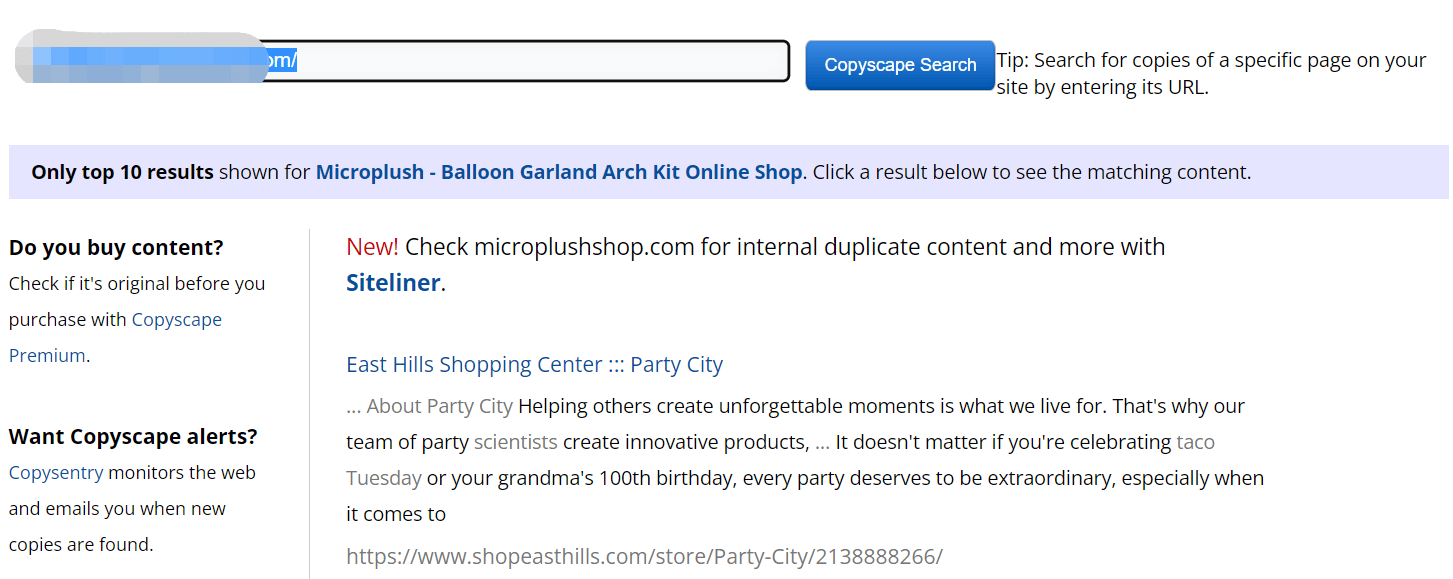The height and width of the screenshot is (579, 1453).
Task: Click the bold "Only top 10 results" text
Action: [122, 172]
